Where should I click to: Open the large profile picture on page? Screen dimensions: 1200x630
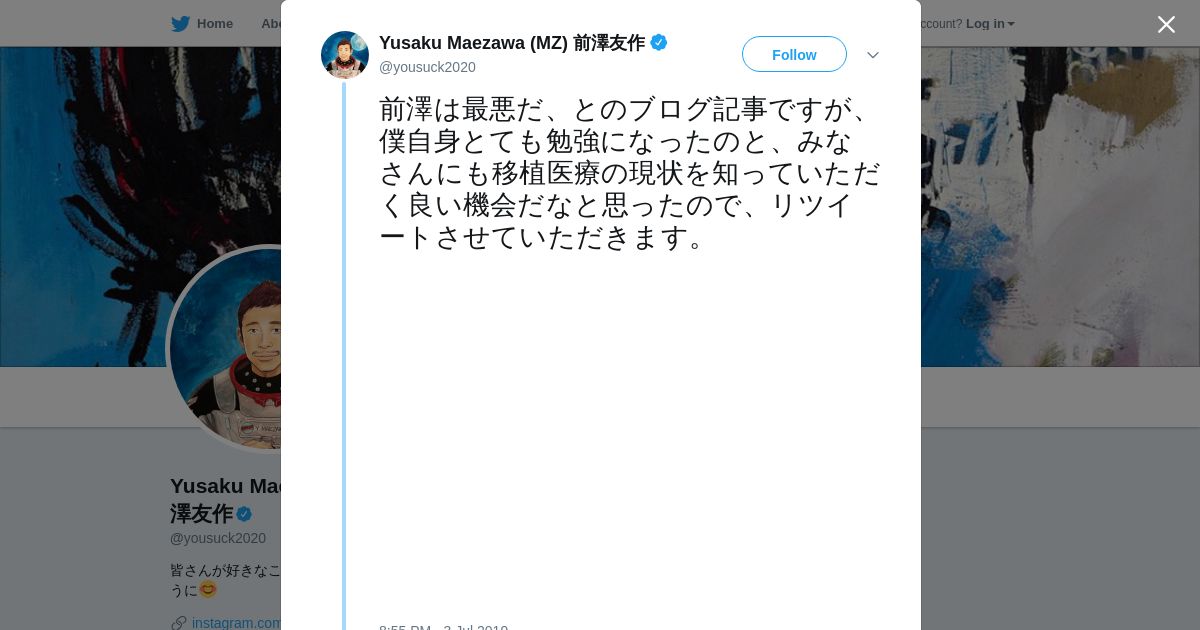pyautogui.click(x=225, y=348)
